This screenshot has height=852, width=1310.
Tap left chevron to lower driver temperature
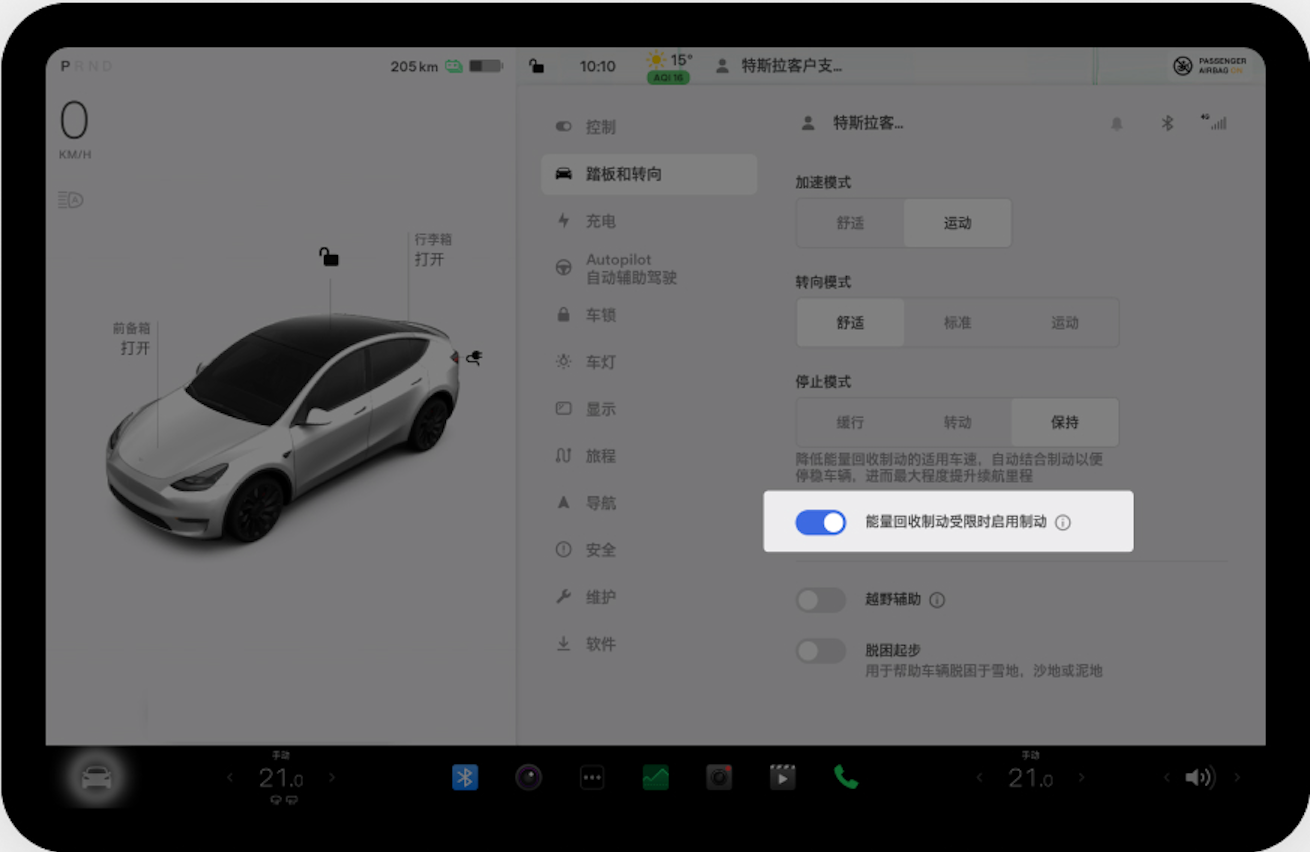tap(229, 777)
